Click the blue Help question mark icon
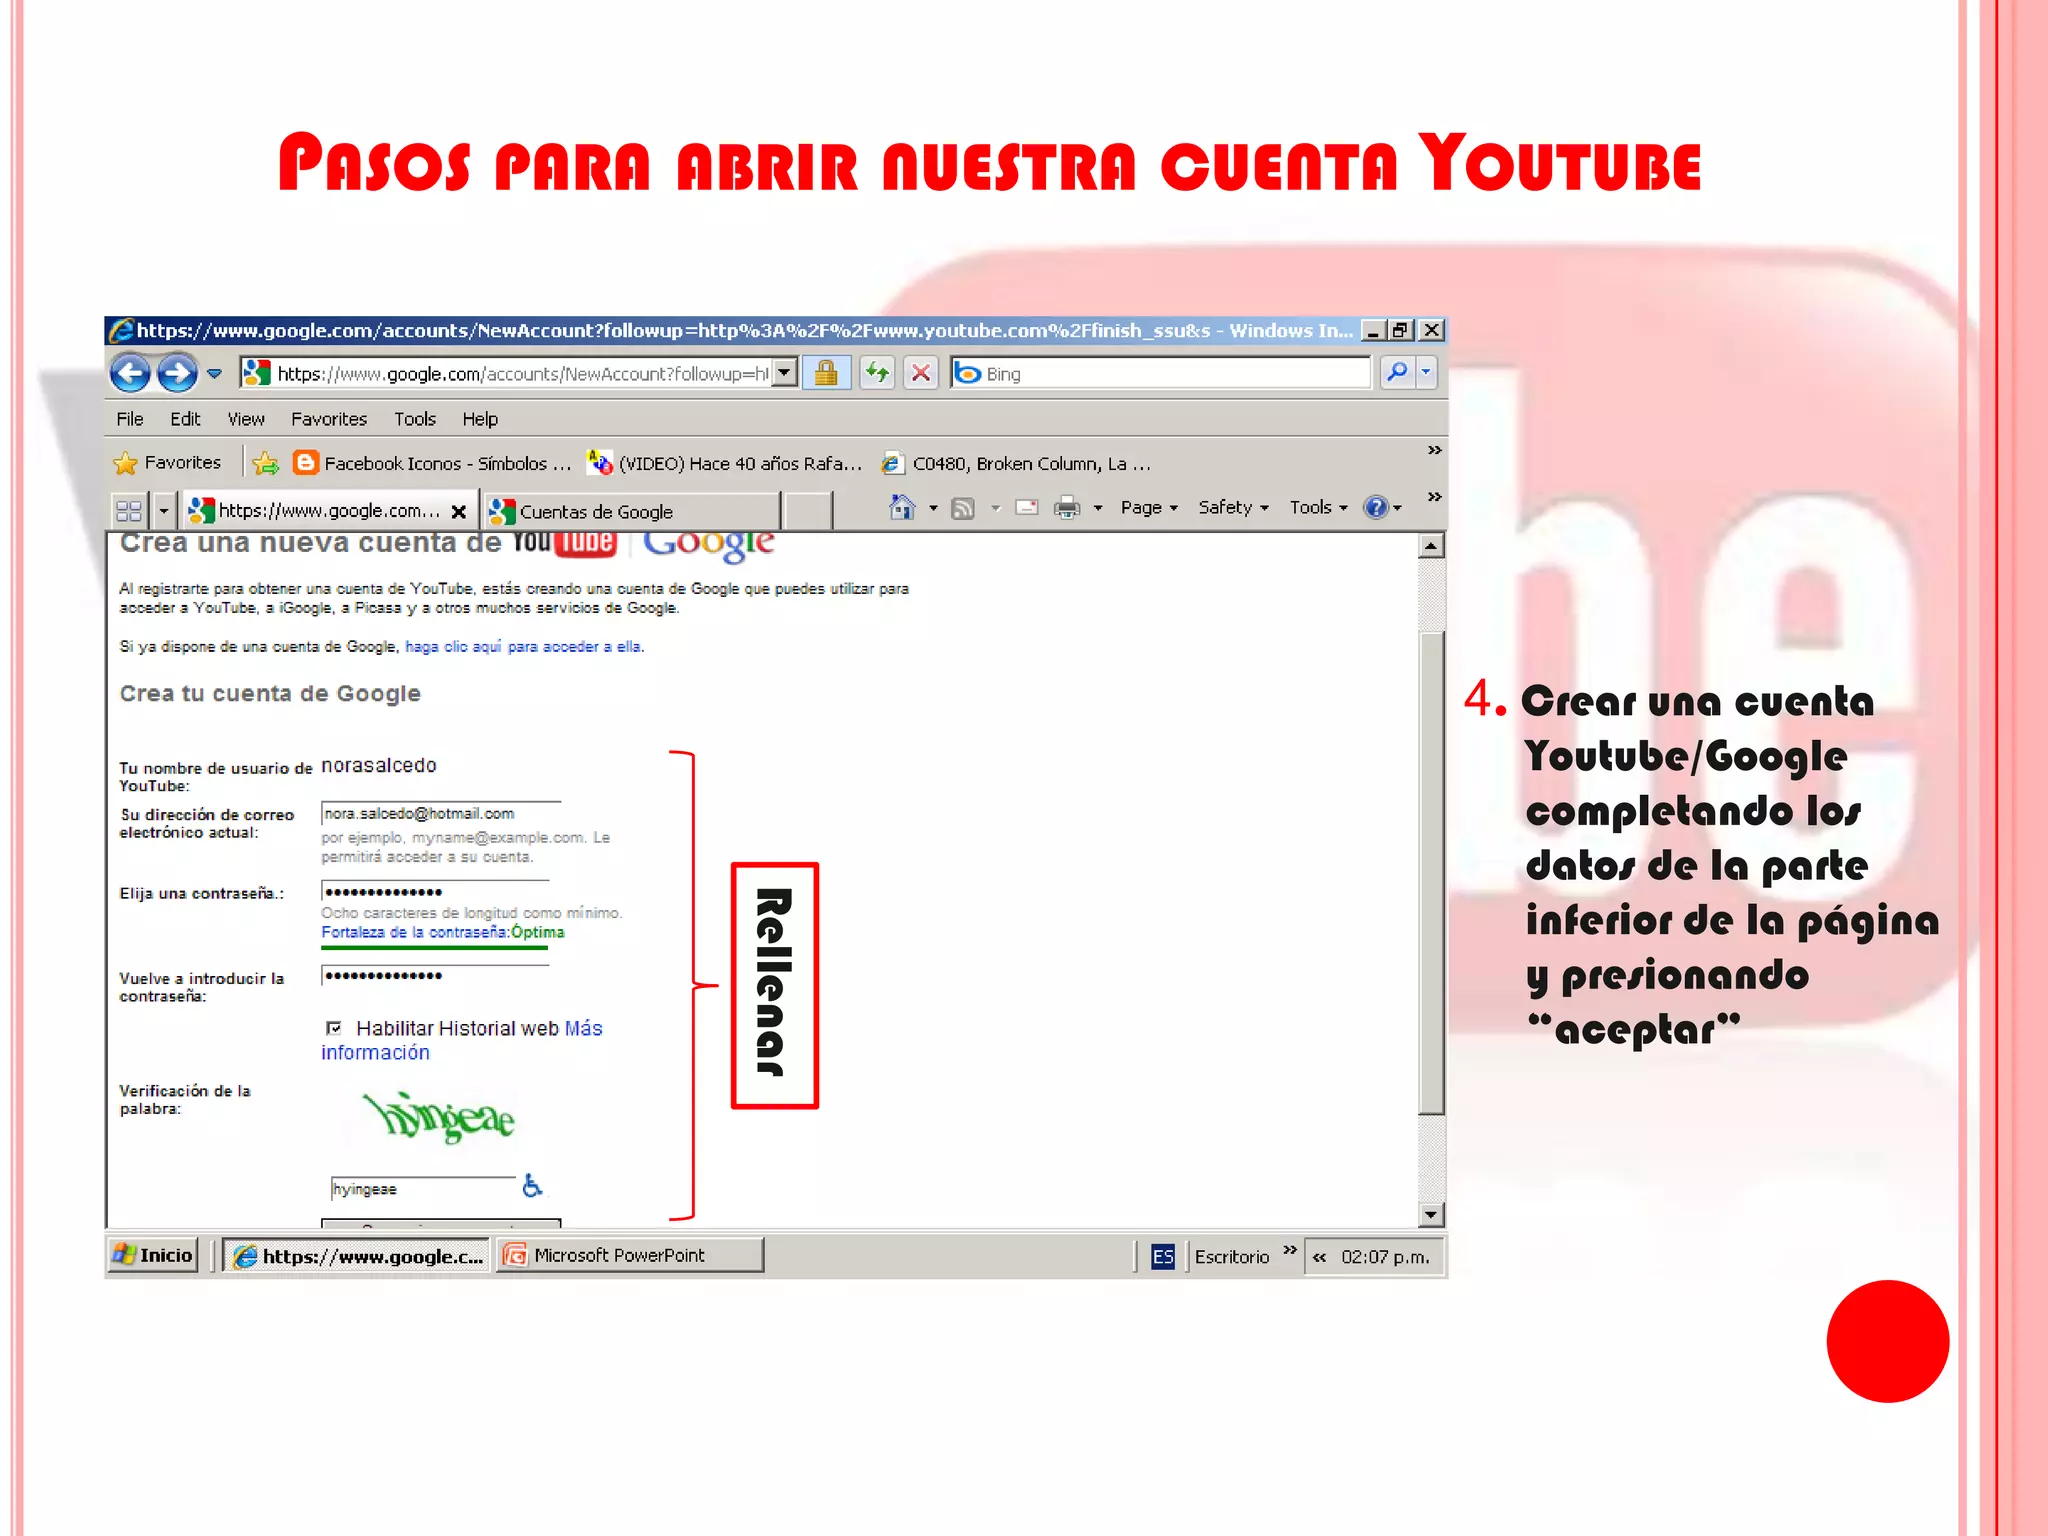 [x=1376, y=507]
